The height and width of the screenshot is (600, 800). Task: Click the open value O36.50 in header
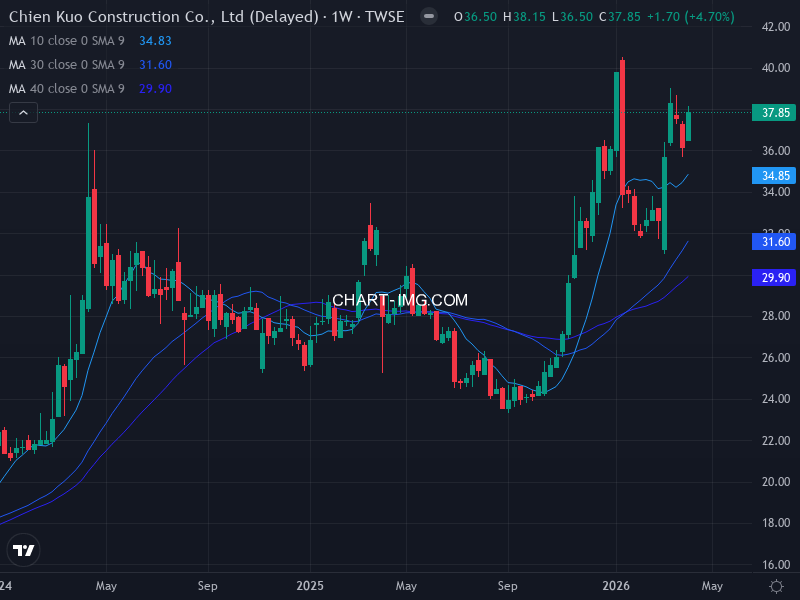pos(475,17)
